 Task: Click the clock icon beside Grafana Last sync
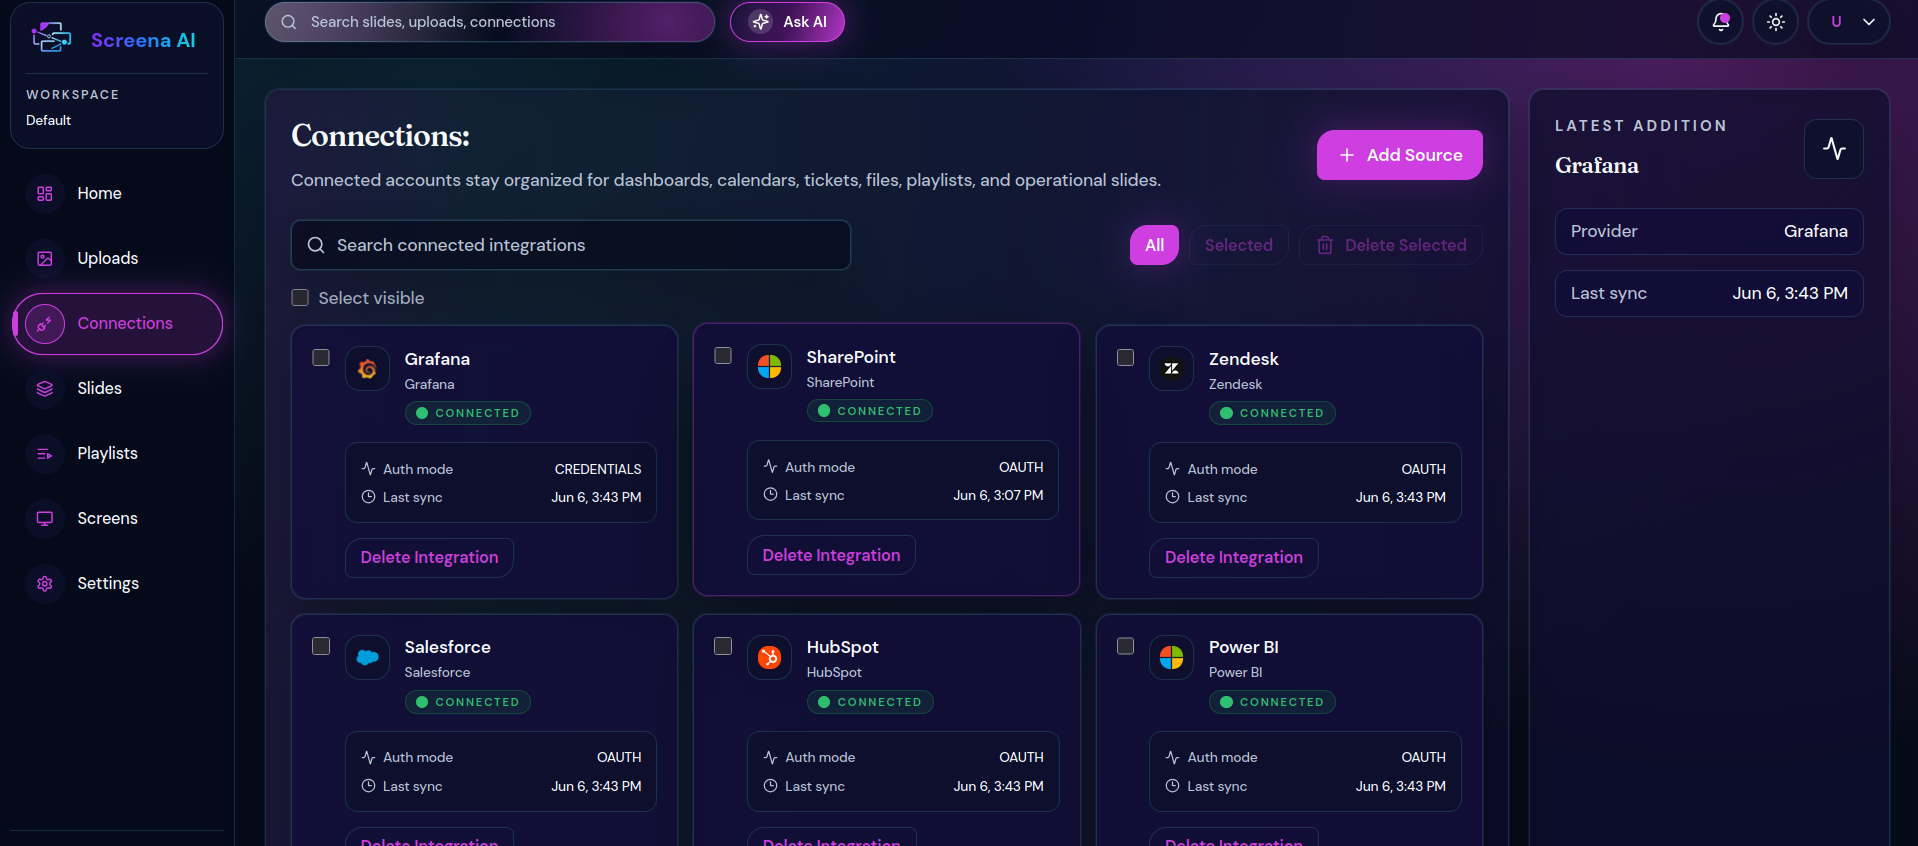point(368,497)
